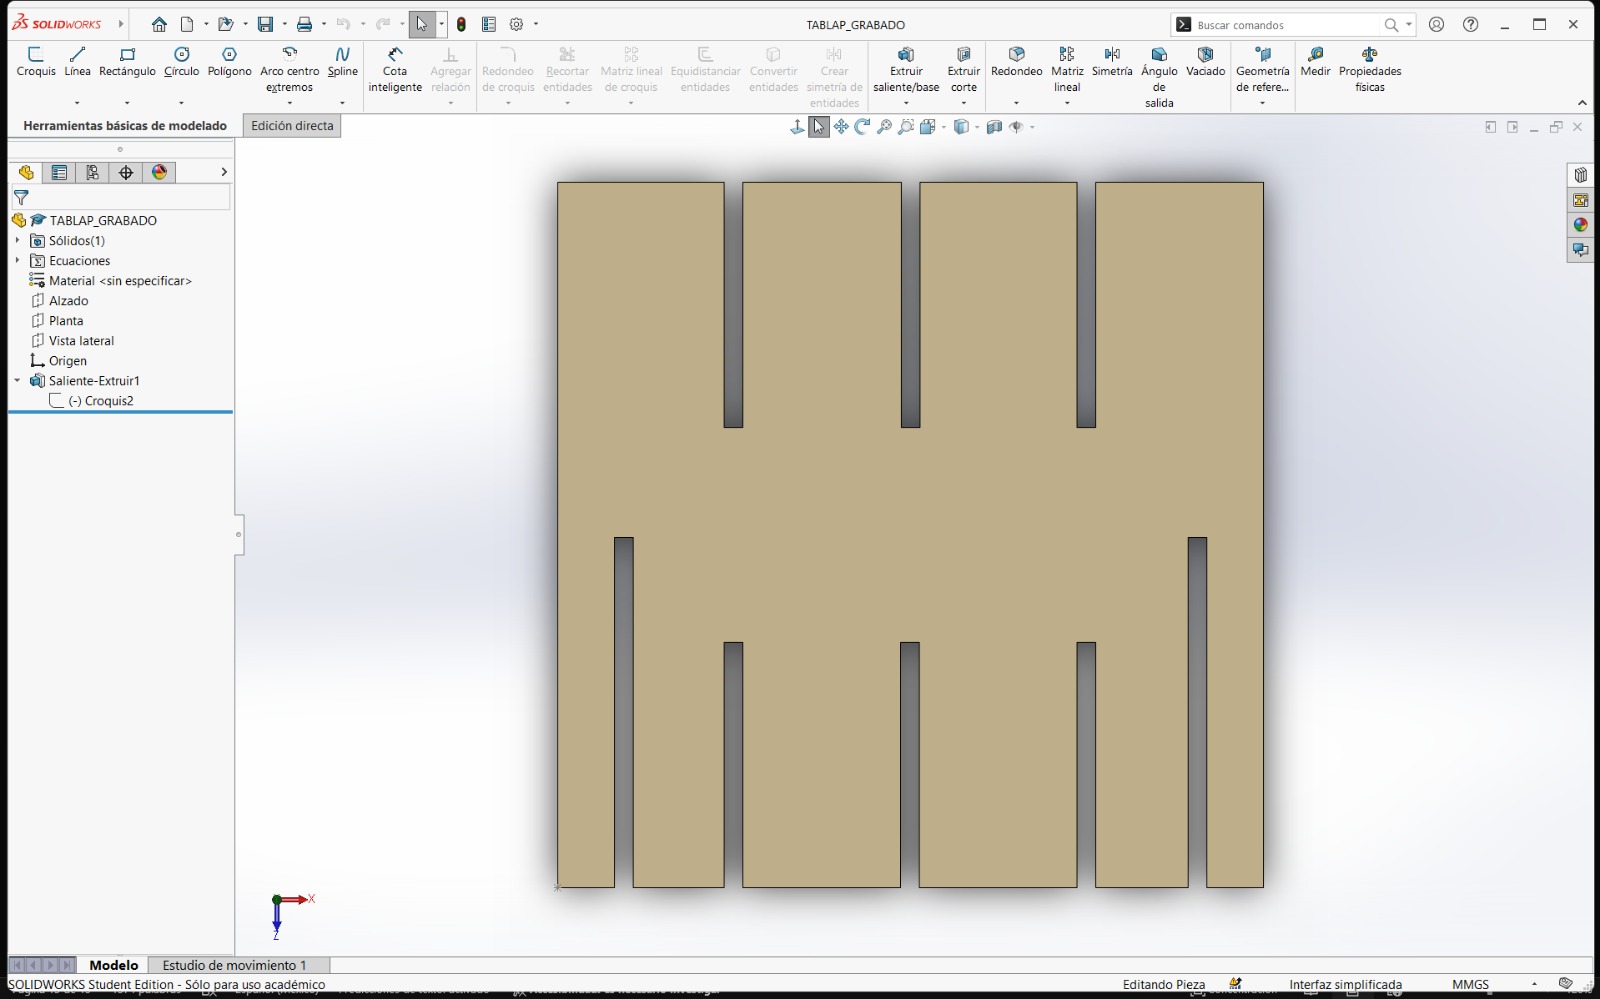The height and width of the screenshot is (999, 1600).
Task: Expand the Ecuaciones node in the tree
Action: (17, 260)
